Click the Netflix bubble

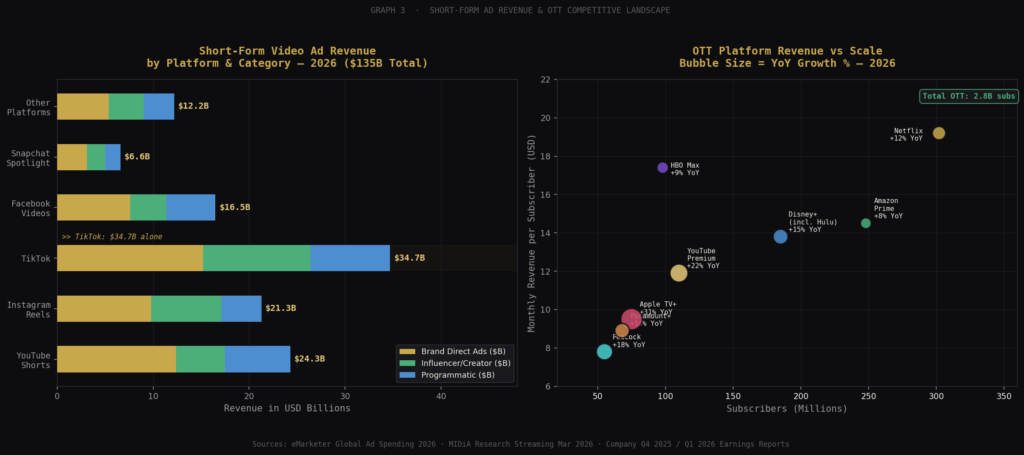(x=938, y=133)
